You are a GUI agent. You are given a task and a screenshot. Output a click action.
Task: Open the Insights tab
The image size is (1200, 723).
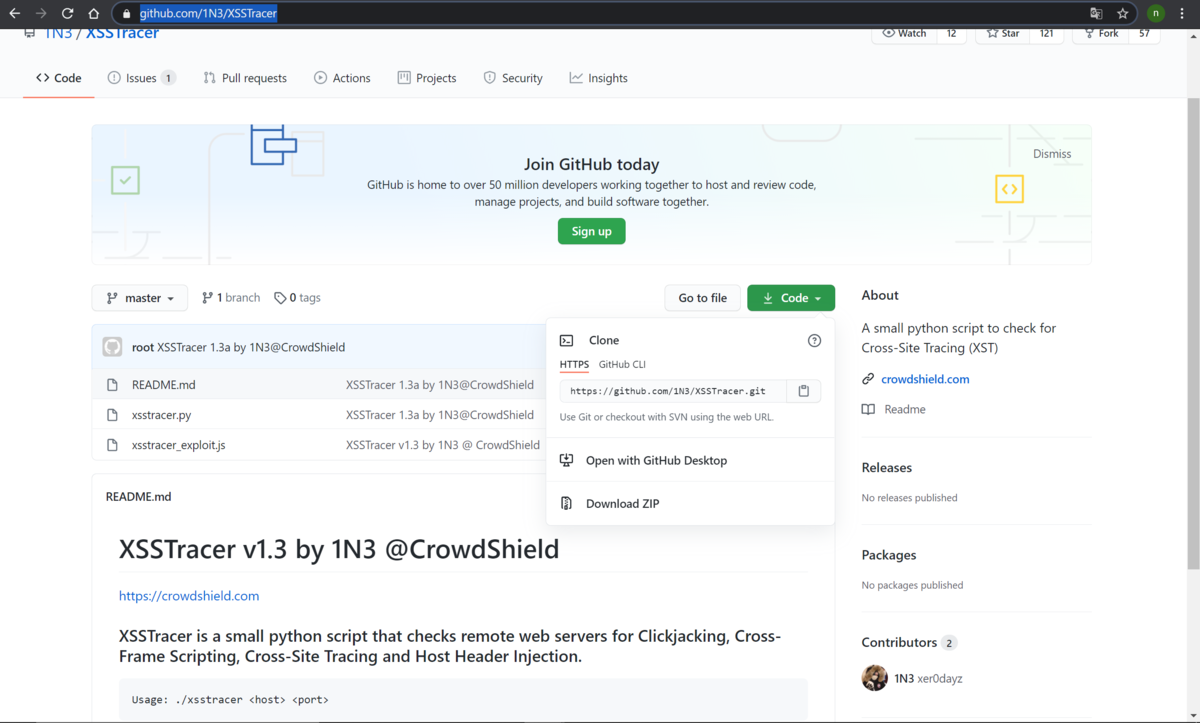coord(599,78)
